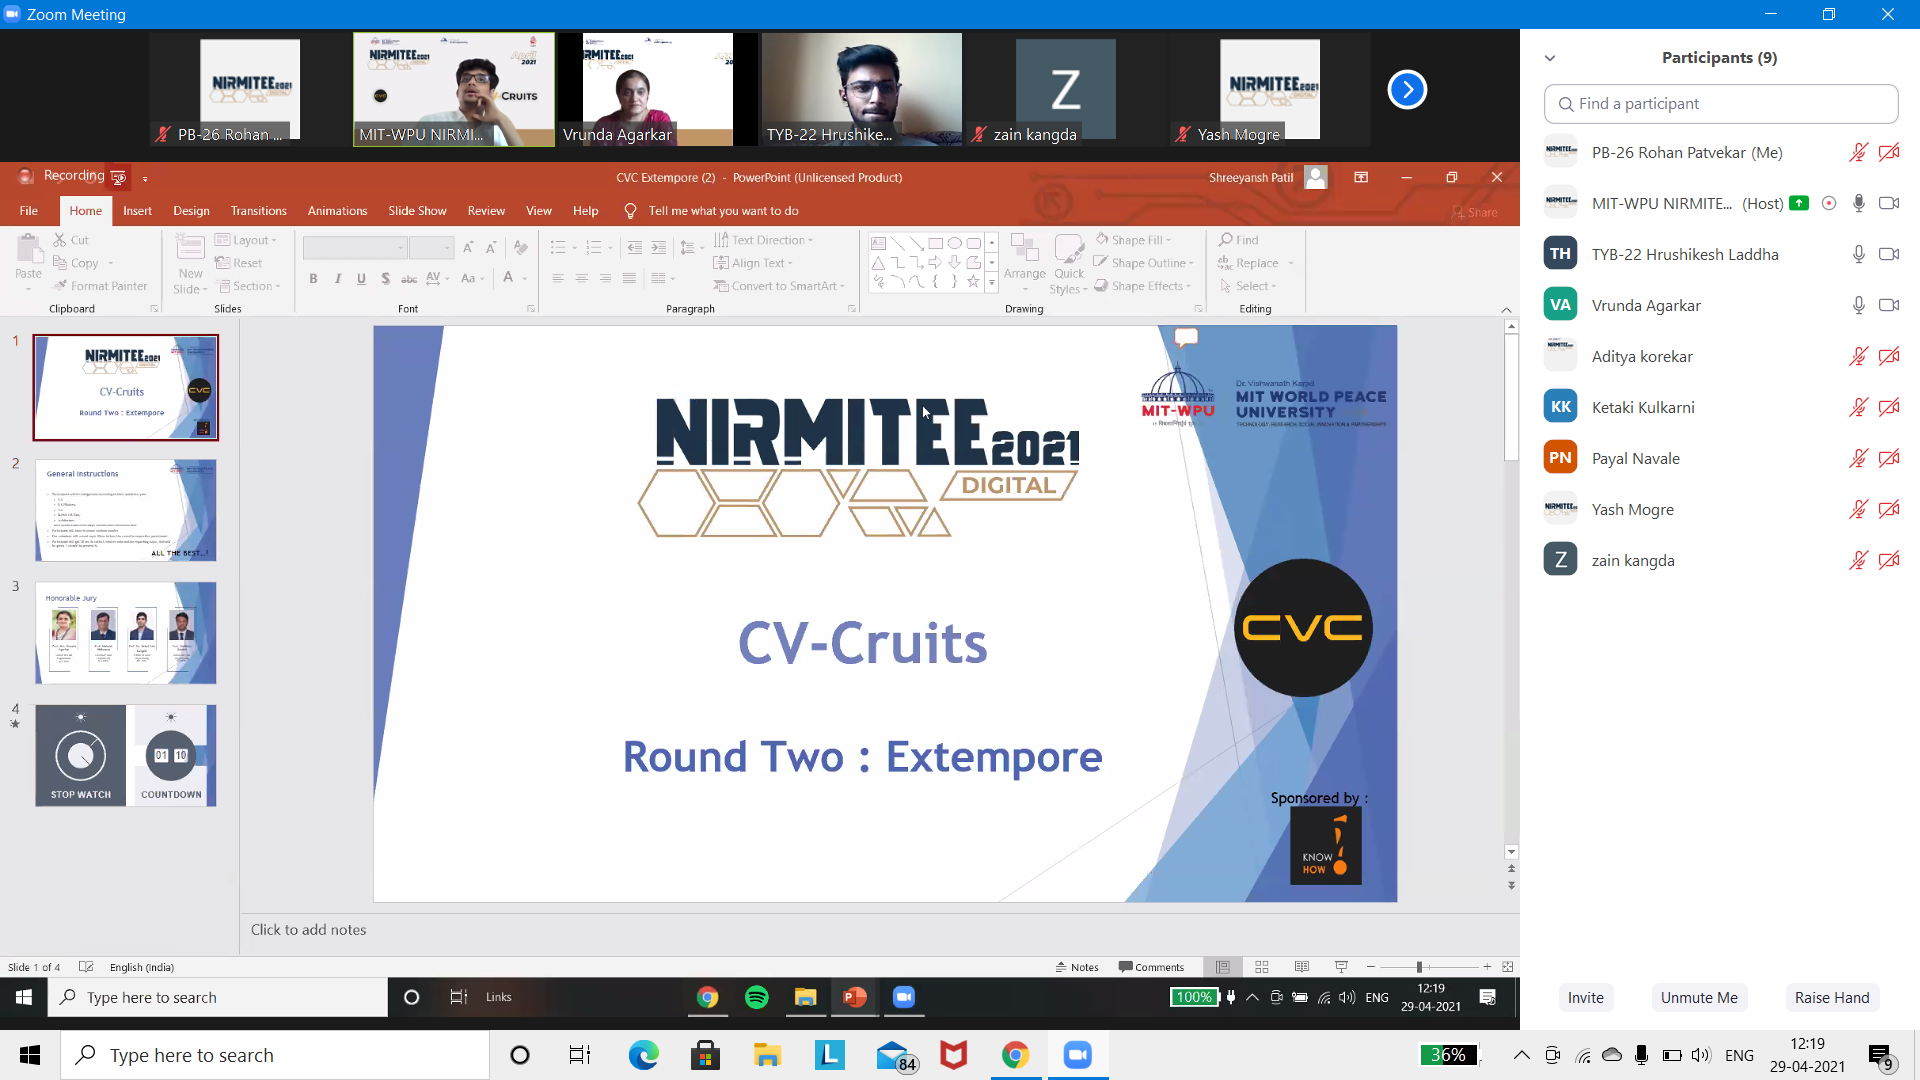The image size is (1920, 1080).
Task: Click the comment bubble on slide
Action: tap(1186, 338)
